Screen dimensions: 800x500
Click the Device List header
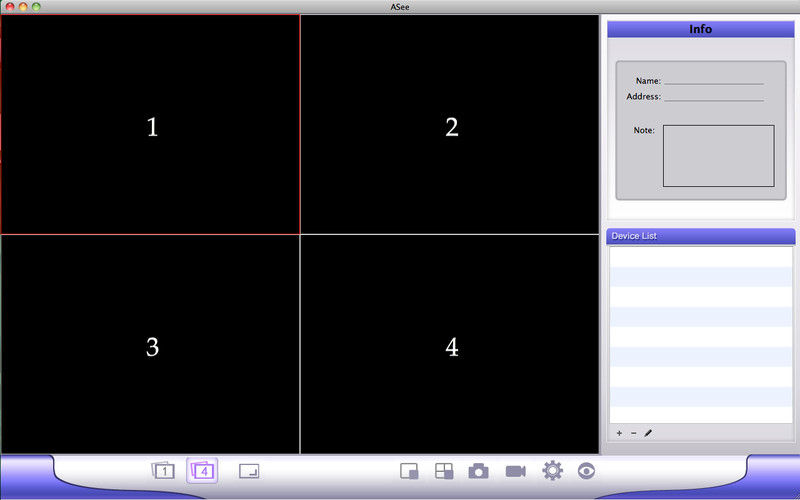click(701, 236)
